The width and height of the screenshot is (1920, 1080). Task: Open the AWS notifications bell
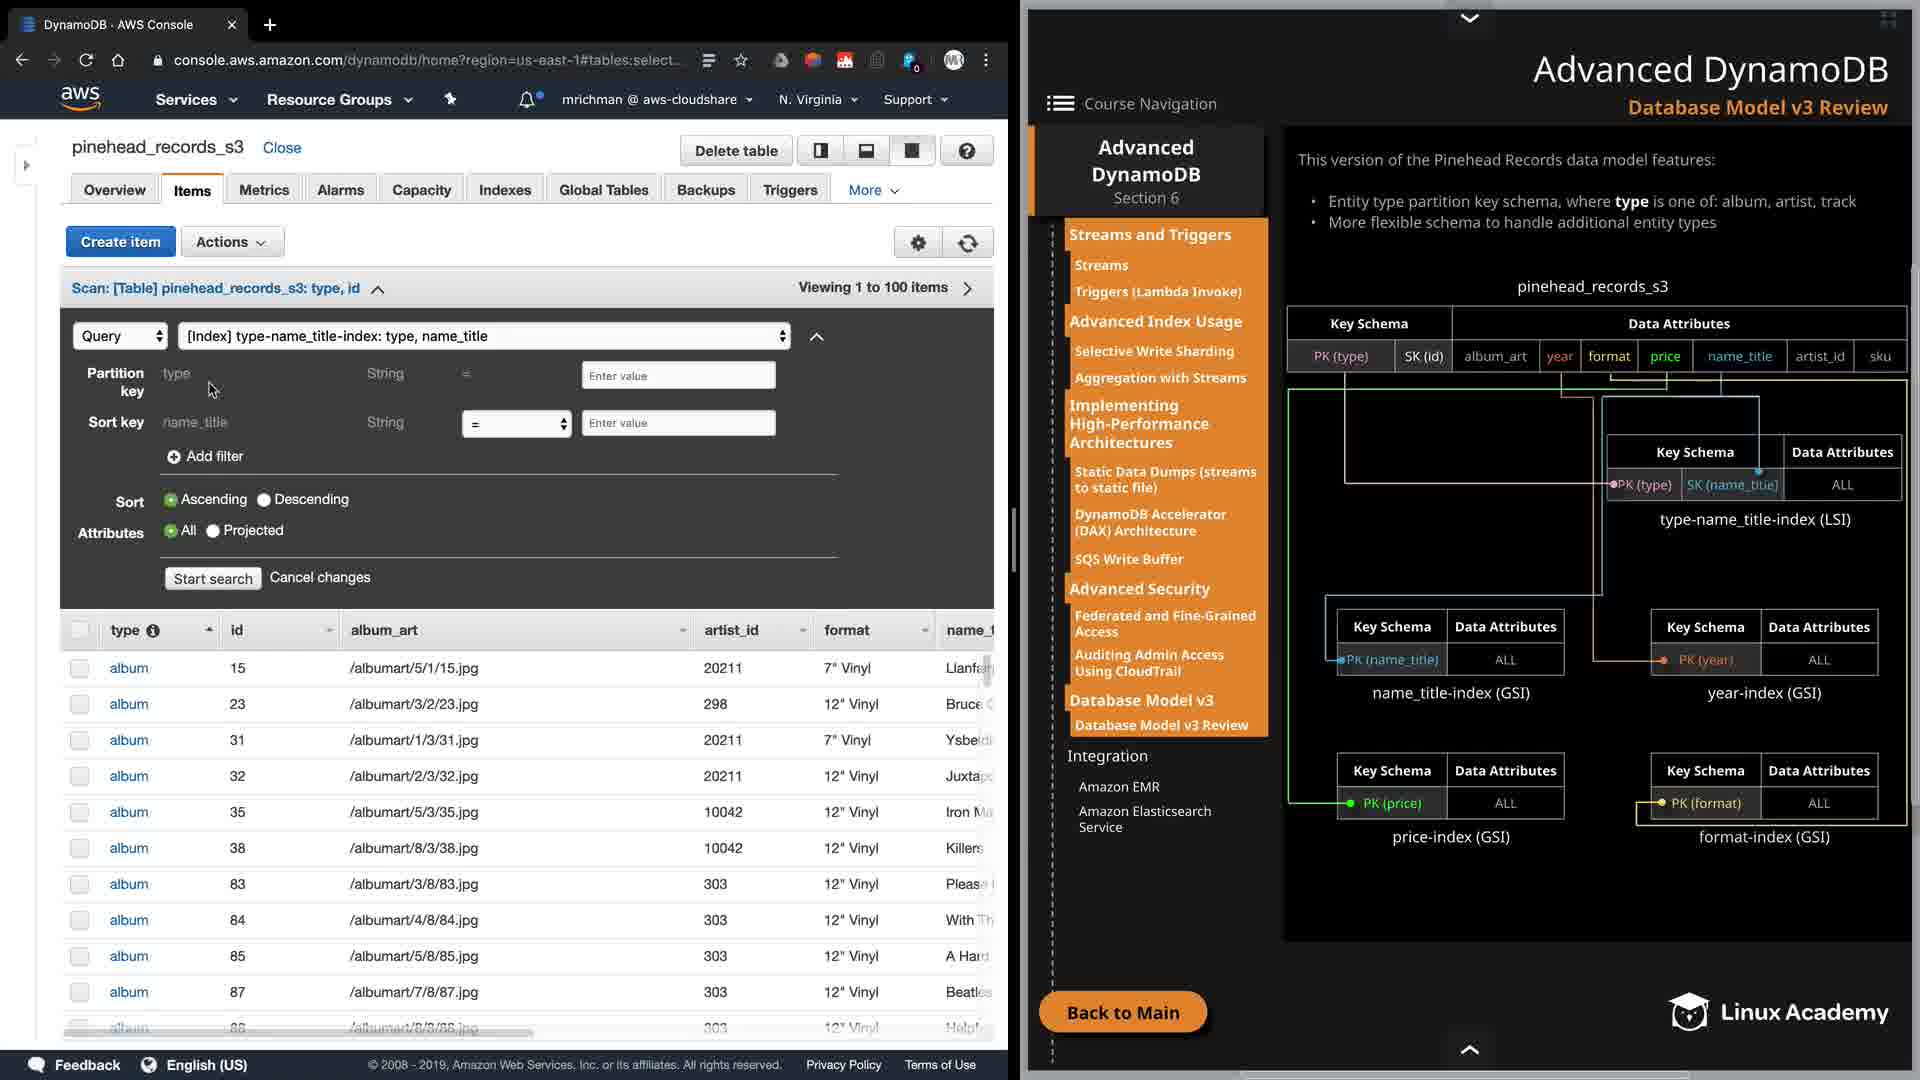click(527, 100)
